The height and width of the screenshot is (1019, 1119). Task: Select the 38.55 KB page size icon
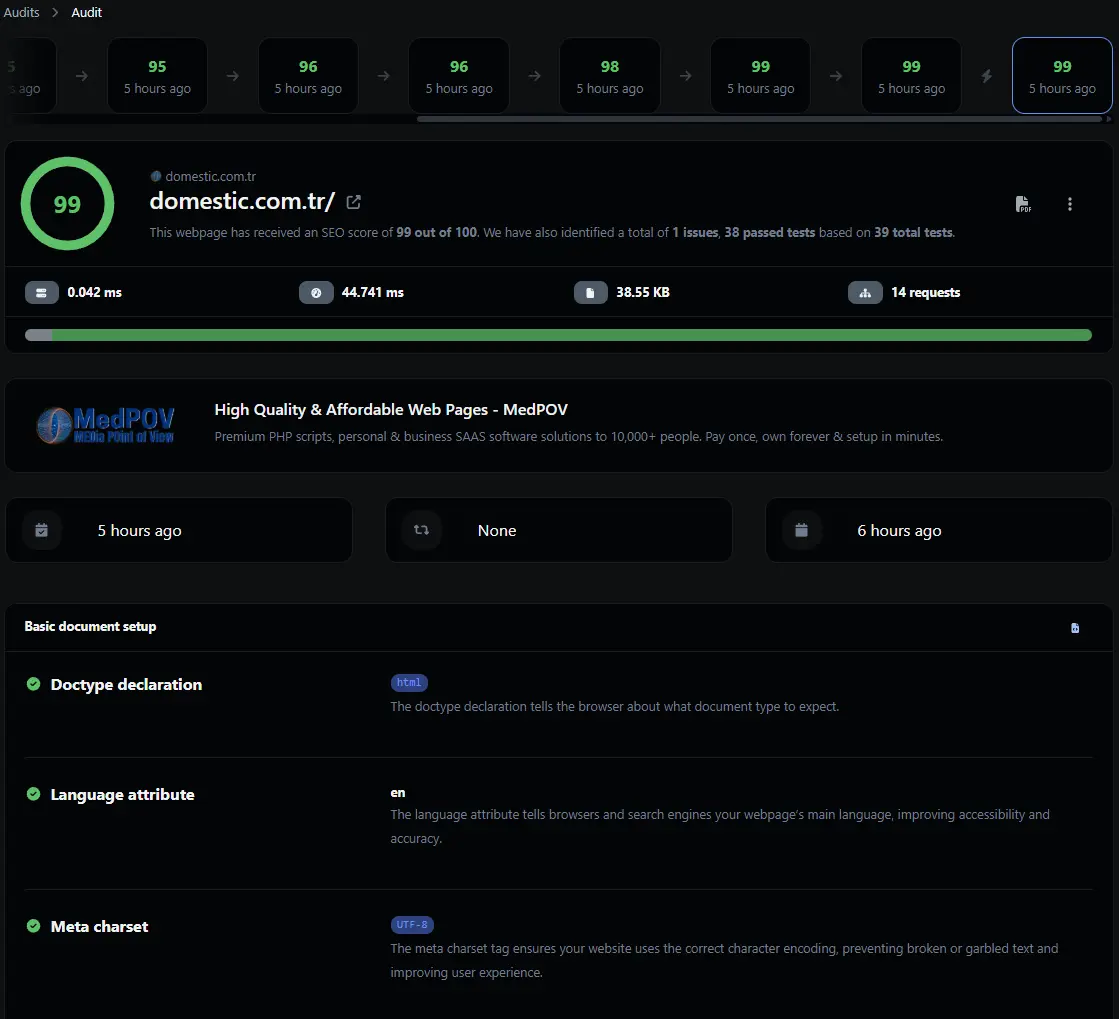(x=591, y=292)
